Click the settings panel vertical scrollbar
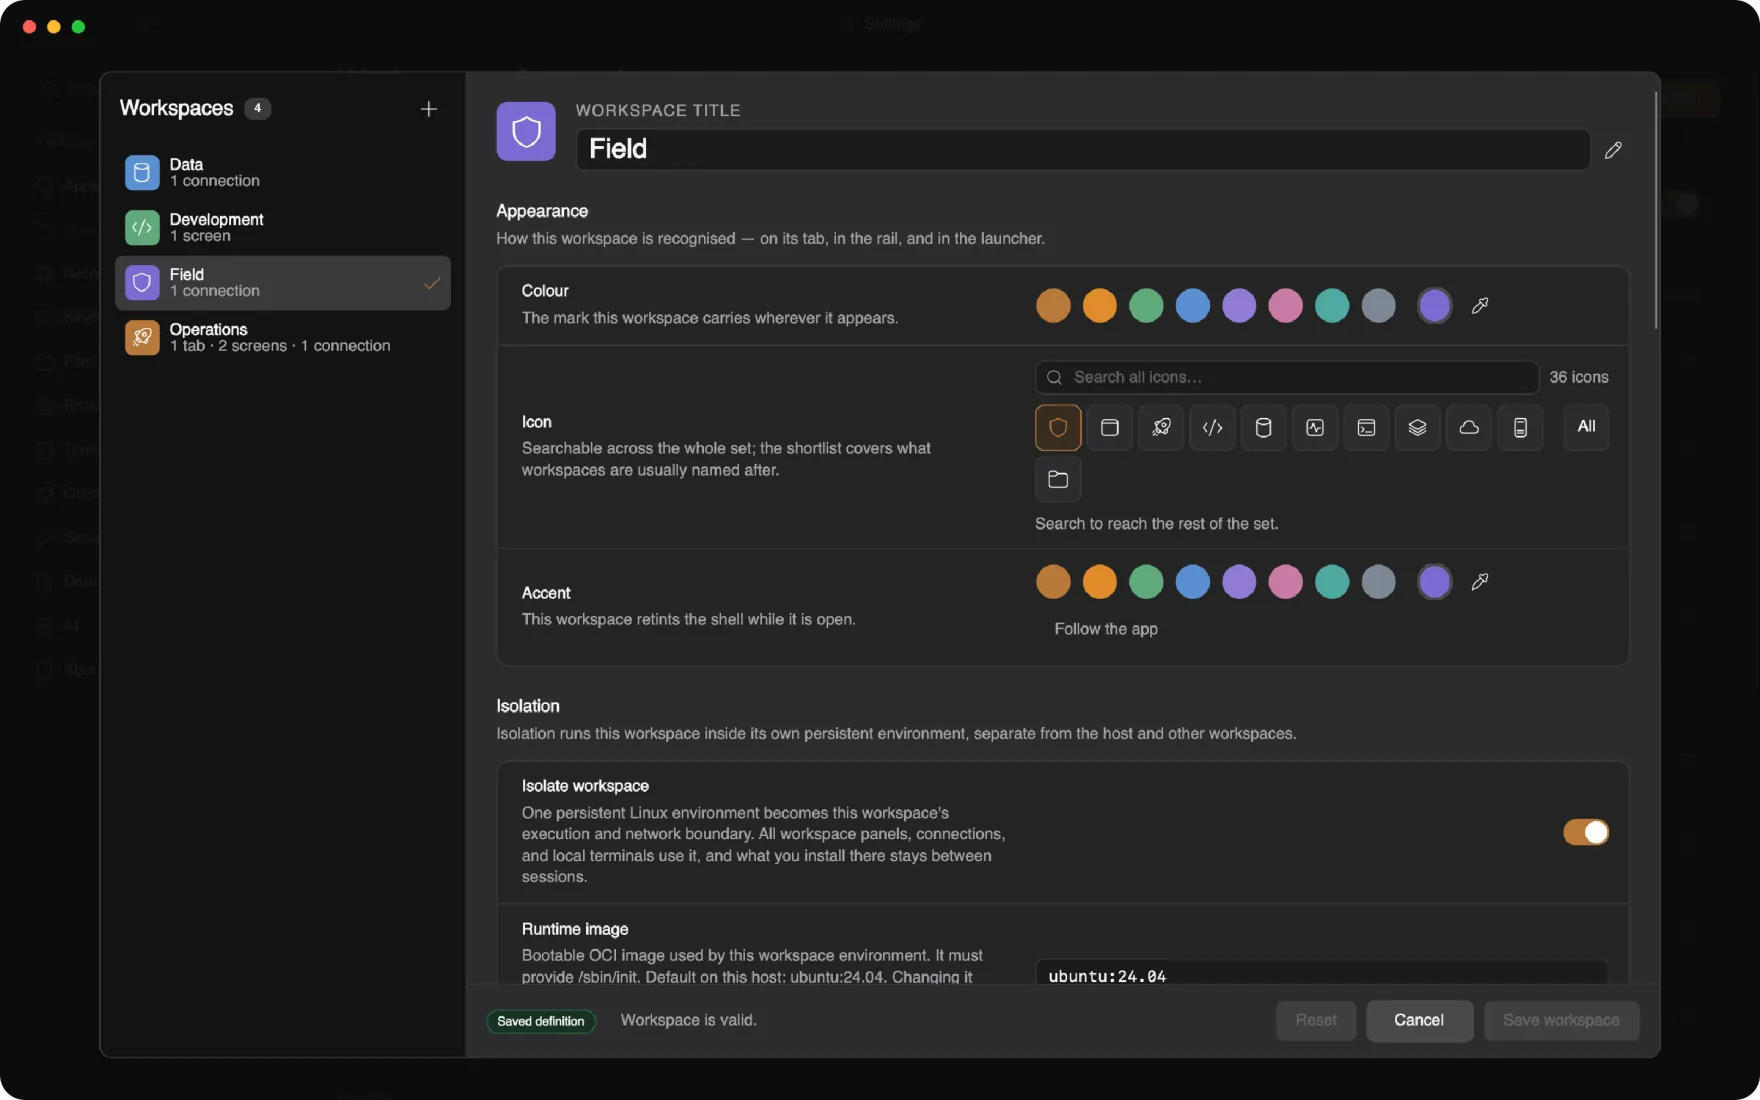Viewport: 1760px width, 1100px height. [1656, 210]
